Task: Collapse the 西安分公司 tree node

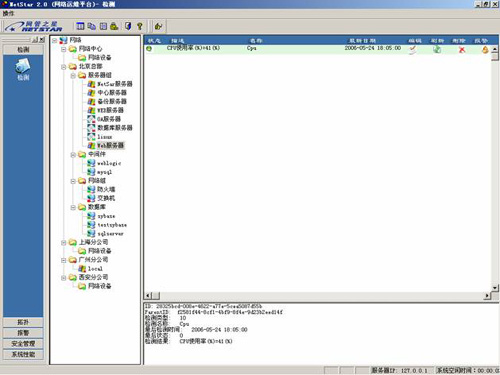Action: click(x=64, y=278)
